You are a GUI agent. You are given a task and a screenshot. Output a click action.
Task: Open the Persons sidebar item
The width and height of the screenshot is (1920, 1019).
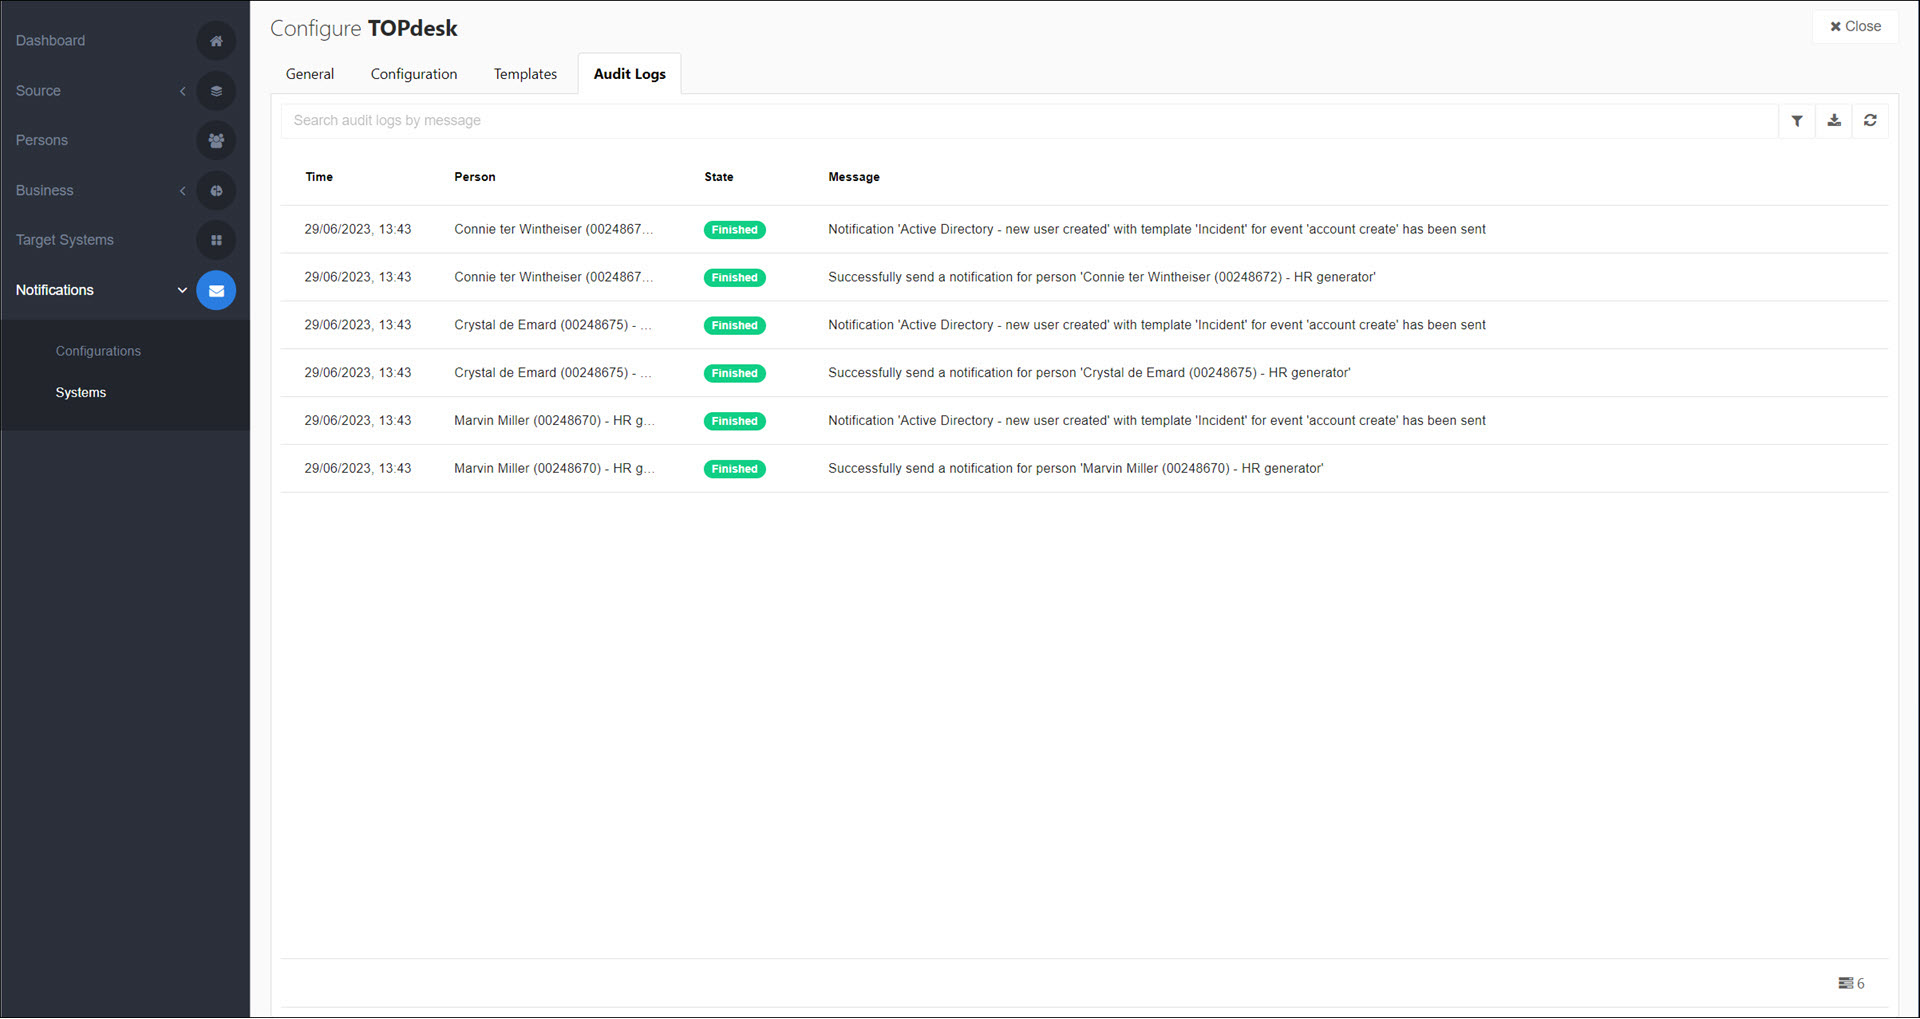(x=42, y=141)
